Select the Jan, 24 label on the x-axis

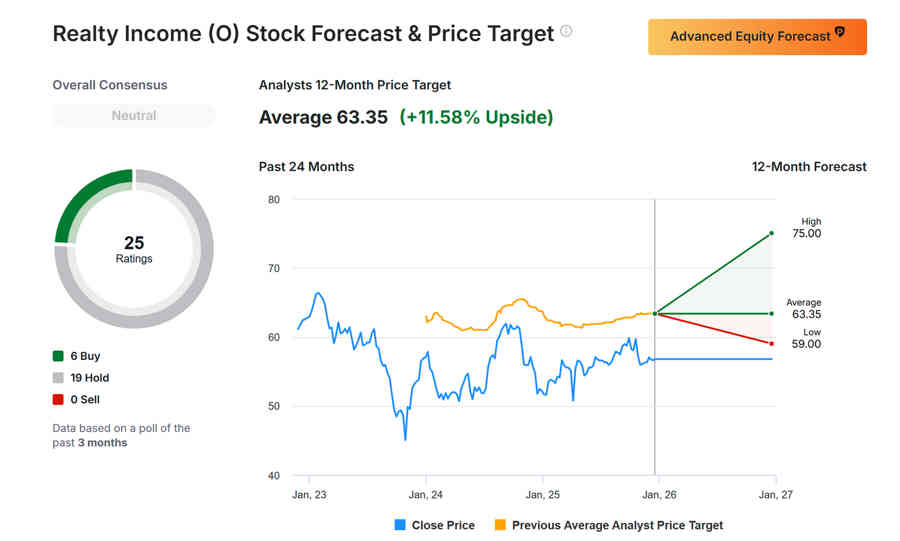[x=426, y=494]
